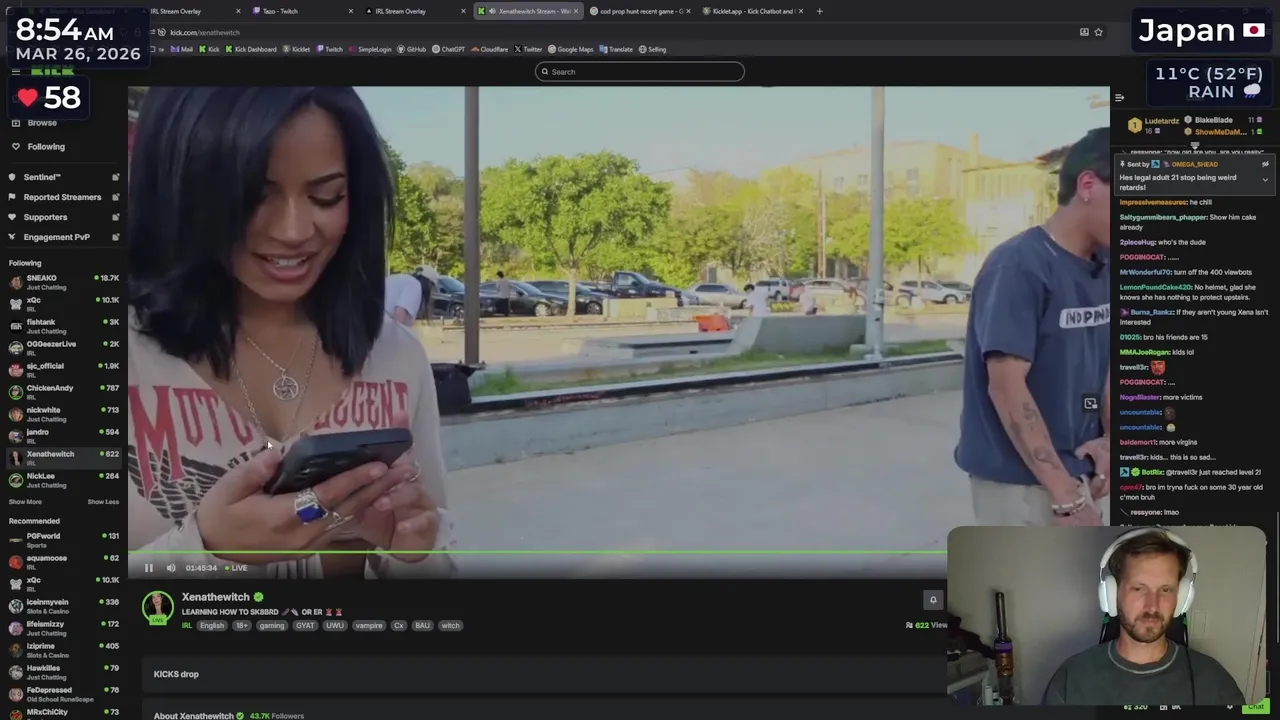Select the IRL category link
The height and width of the screenshot is (720, 1280).
pyautogui.click(x=187, y=626)
